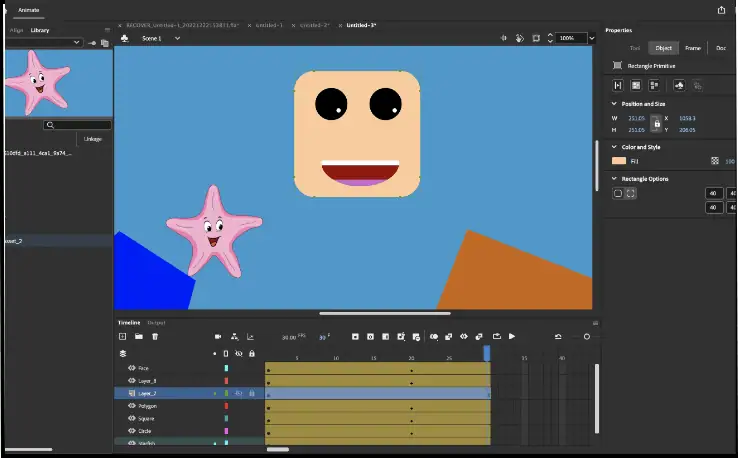Toggle visibility of the Circle layer
738x458 pixels.
[131, 431]
